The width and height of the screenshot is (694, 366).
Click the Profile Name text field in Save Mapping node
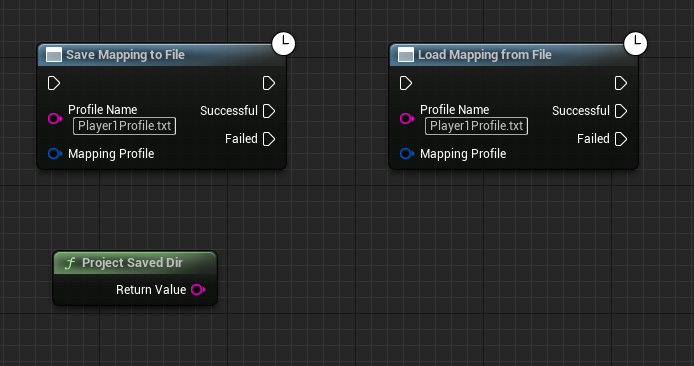[x=124, y=126]
